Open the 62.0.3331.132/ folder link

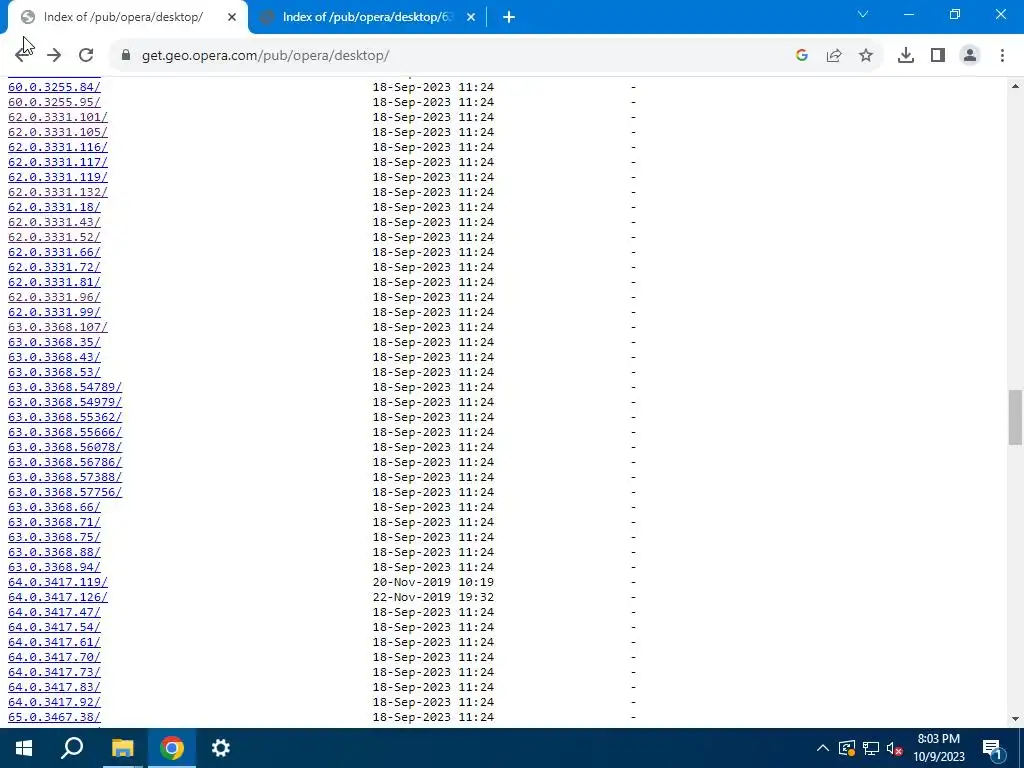[x=57, y=192]
